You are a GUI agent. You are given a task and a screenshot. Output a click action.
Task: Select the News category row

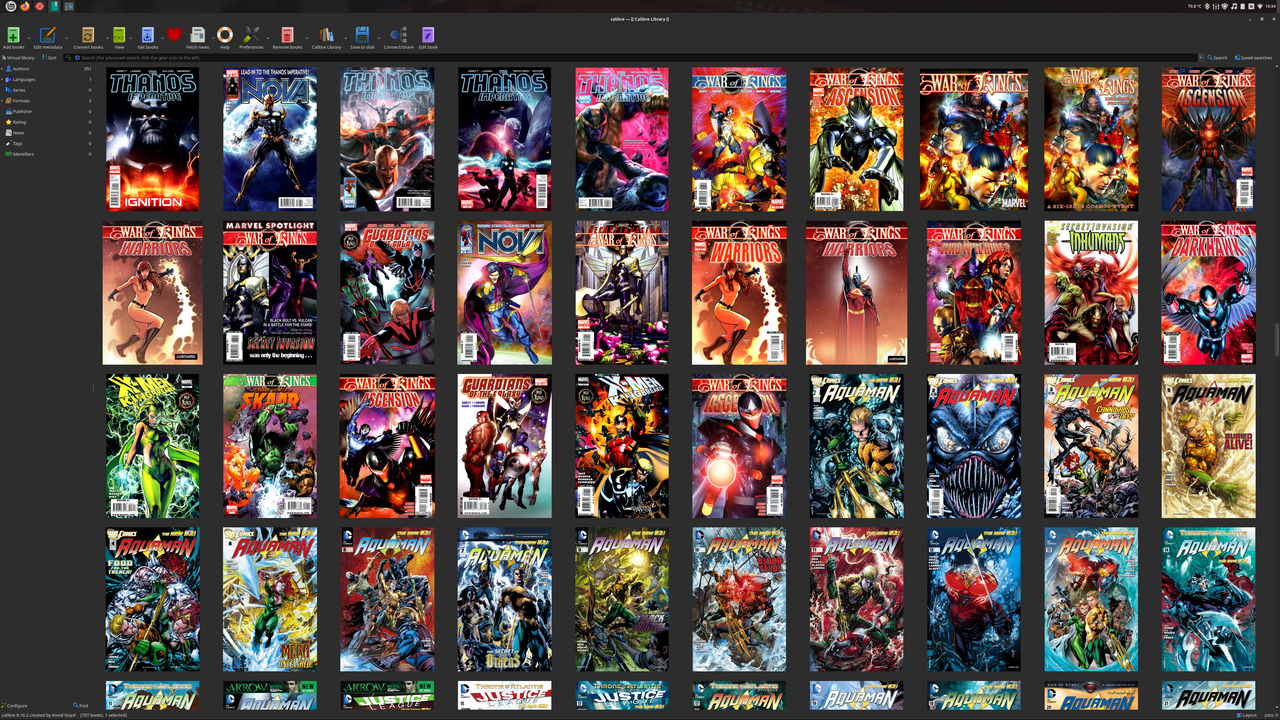pos(47,133)
